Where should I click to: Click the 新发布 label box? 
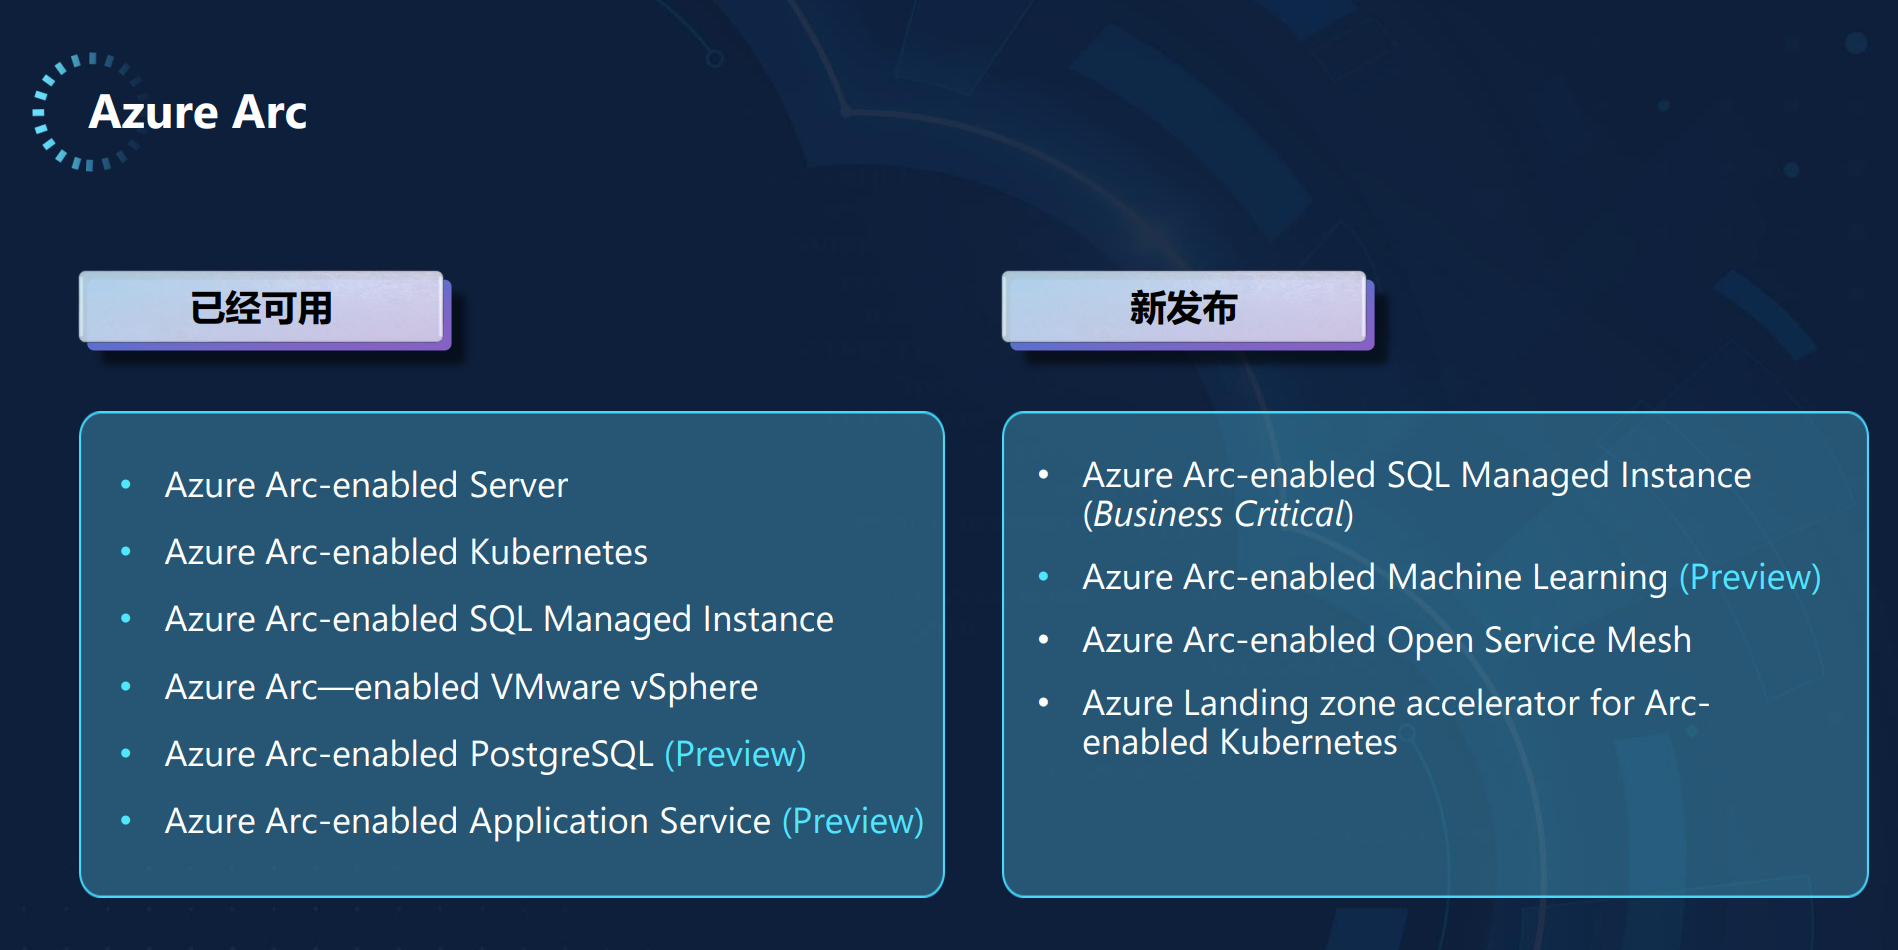[x=1184, y=307]
